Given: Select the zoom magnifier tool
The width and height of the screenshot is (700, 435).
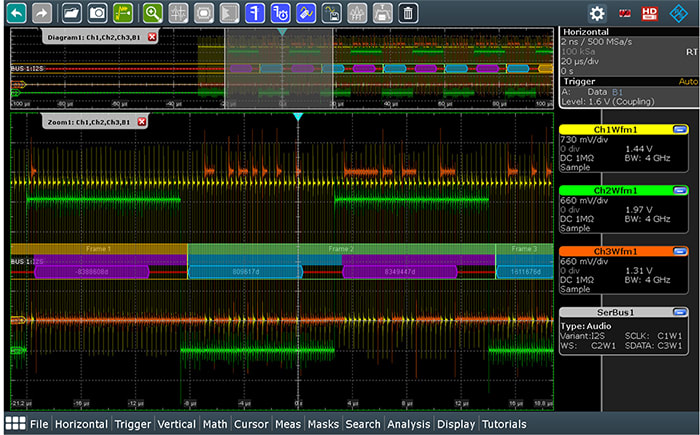Looking at the screenshot, I should pos(152,13).
